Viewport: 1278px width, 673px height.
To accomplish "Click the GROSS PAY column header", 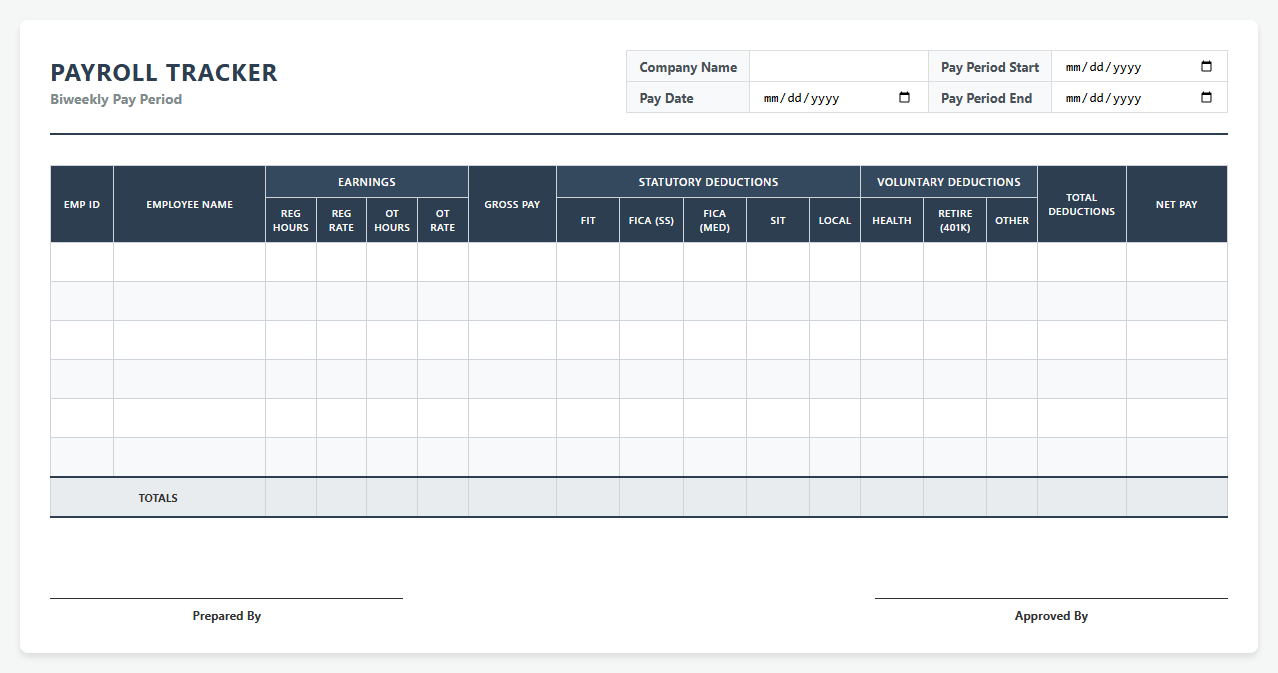I will 512,204.
